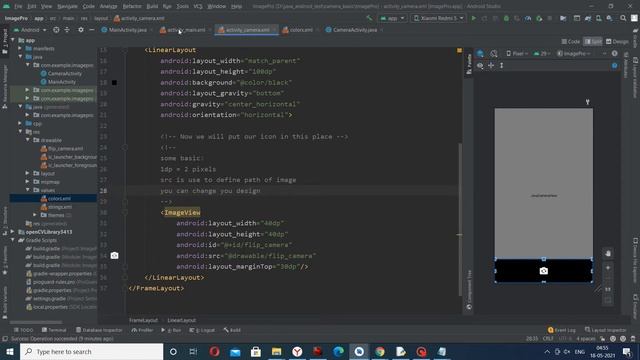Zoom in with the plus button in preview

(x=608, y=268)
